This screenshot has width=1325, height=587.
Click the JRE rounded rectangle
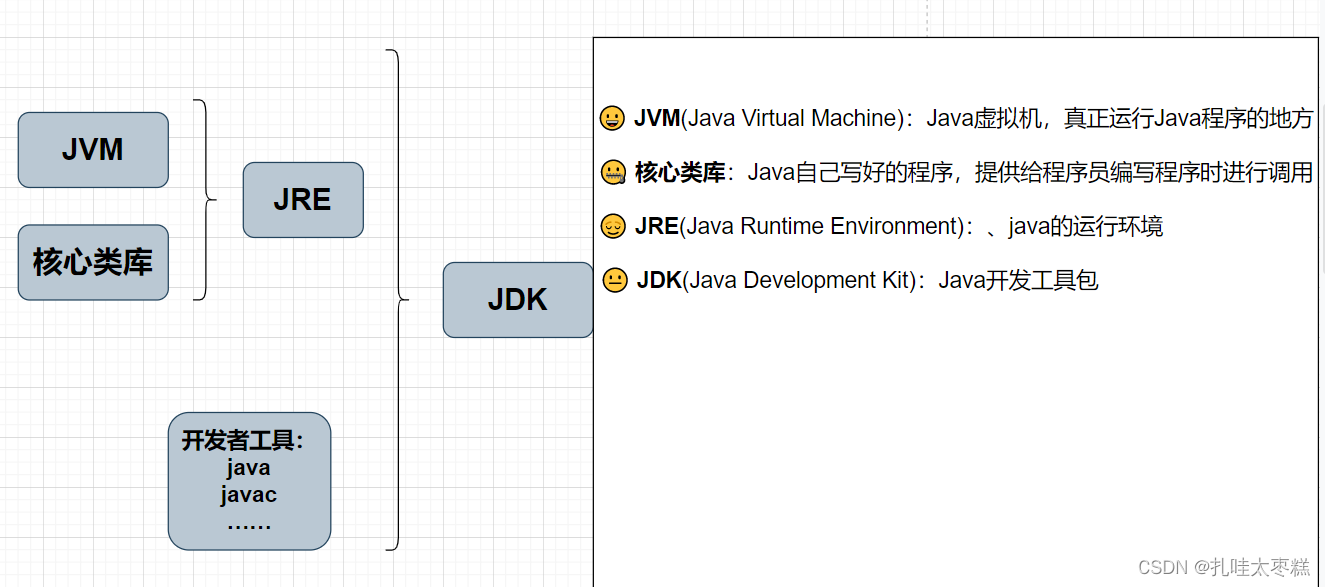click(x=303, y=200)
